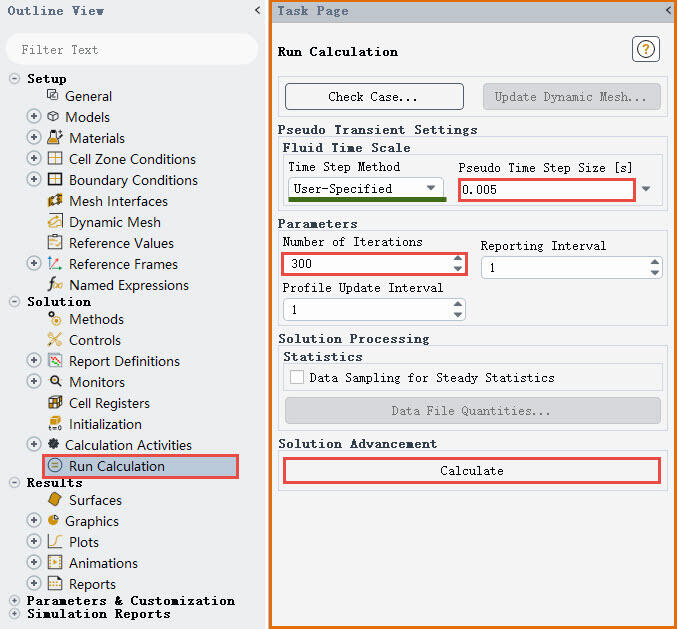The image size is (677, 629).
Task: Click the Check Case button
Action: [x=374, y=97]
